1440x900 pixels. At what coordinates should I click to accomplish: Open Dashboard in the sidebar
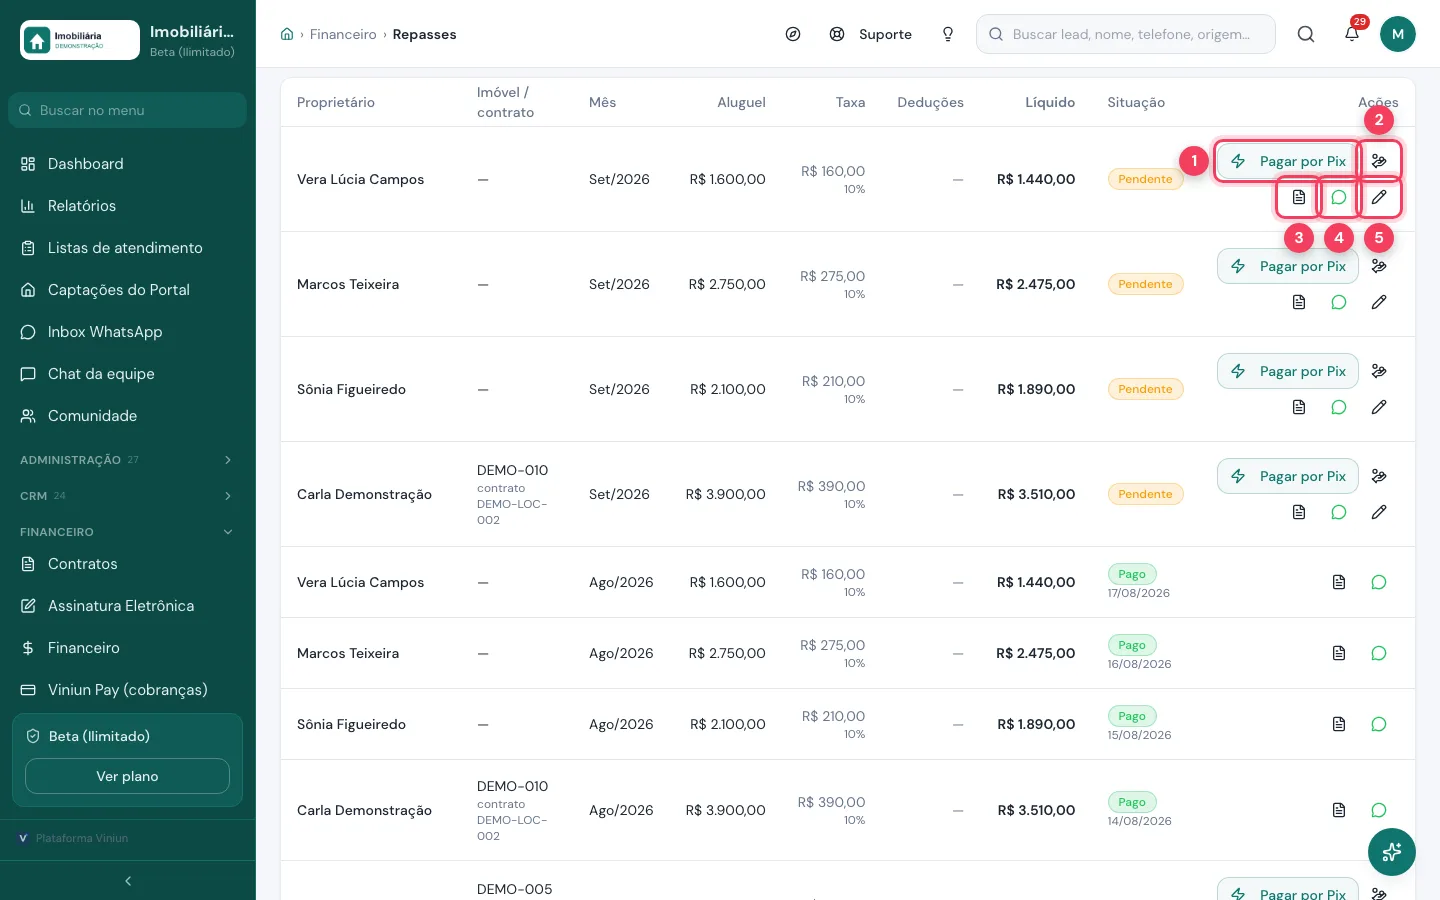127,164
